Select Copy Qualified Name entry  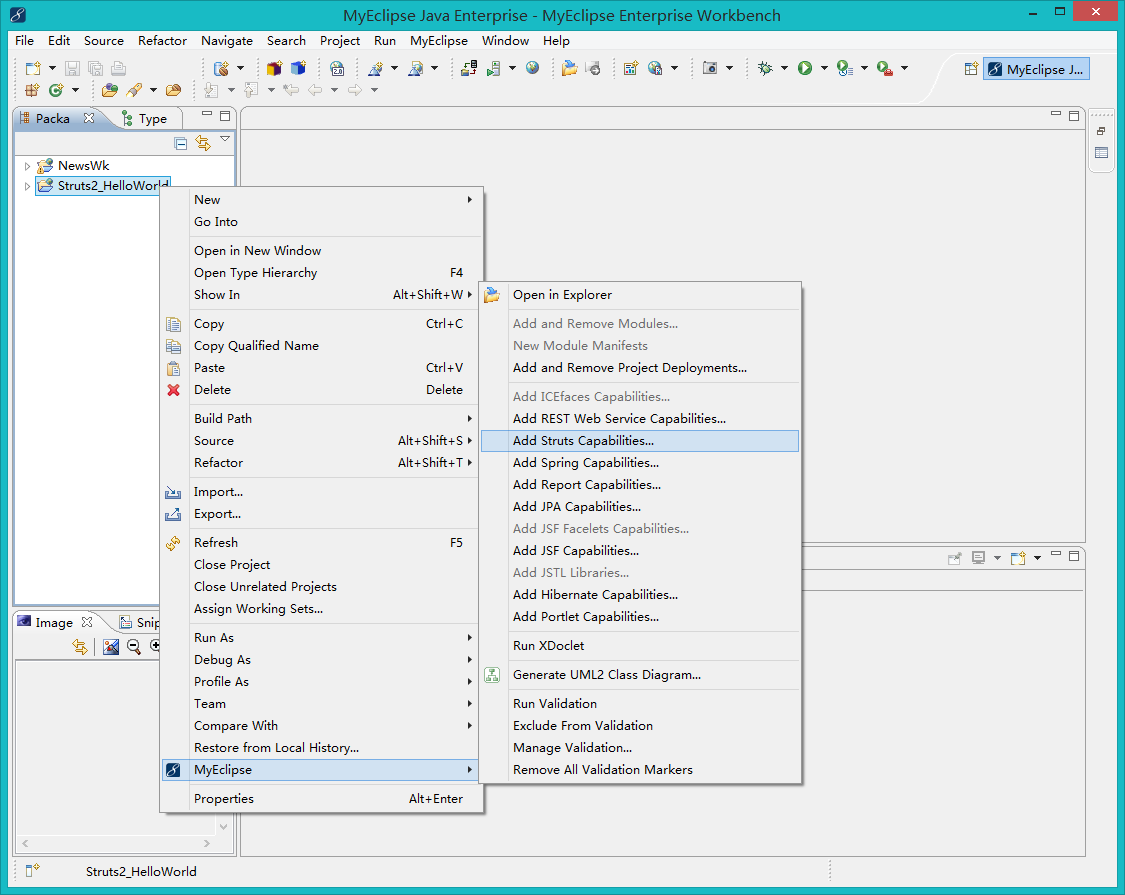(321, 345)
